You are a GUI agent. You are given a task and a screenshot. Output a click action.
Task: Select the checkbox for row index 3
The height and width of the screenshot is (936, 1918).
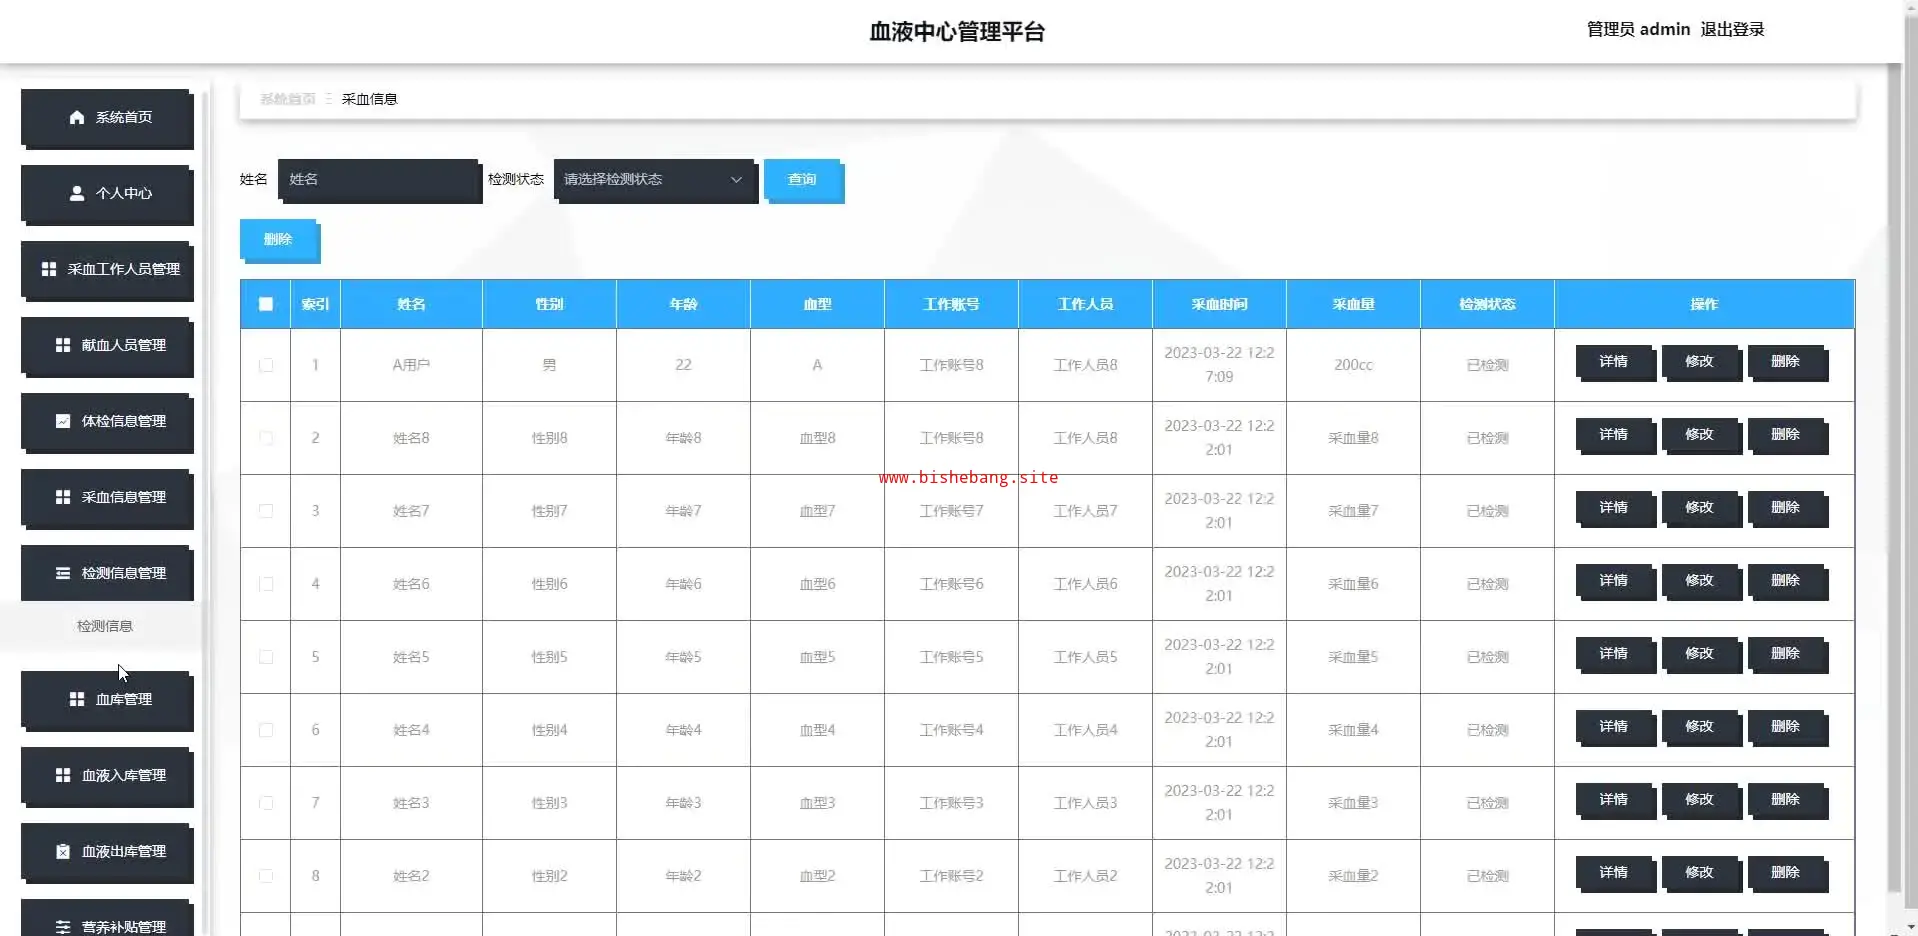point(266,511)
